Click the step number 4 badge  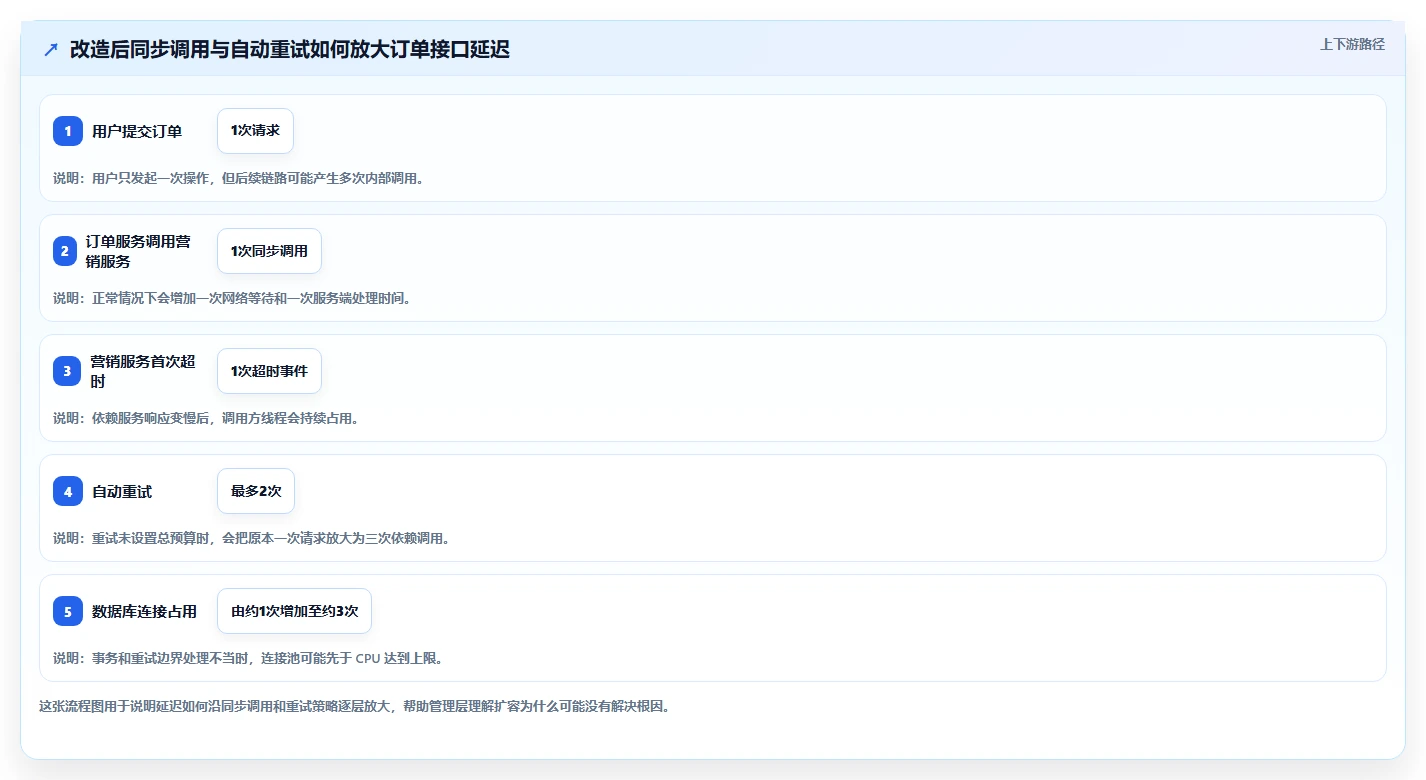click(68, 491)
